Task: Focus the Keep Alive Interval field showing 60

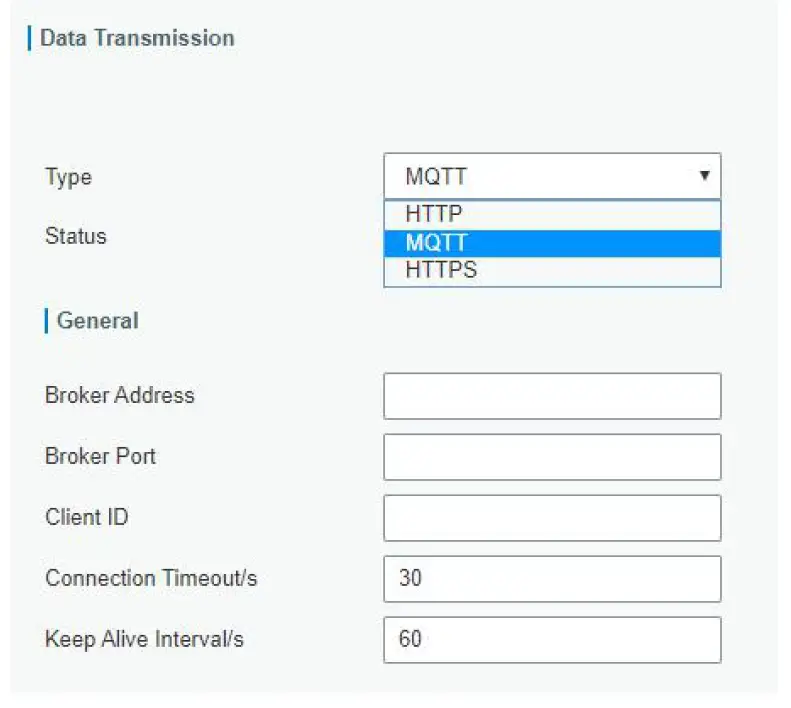Action: click(552, 640)
